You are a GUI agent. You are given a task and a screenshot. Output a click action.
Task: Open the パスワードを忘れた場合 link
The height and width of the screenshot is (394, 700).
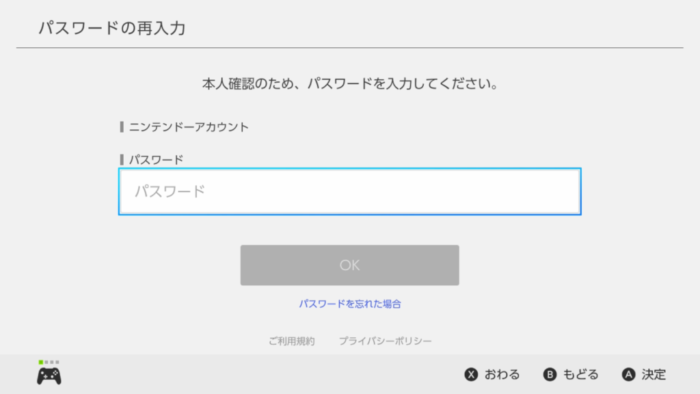click(x=350, y=304)
